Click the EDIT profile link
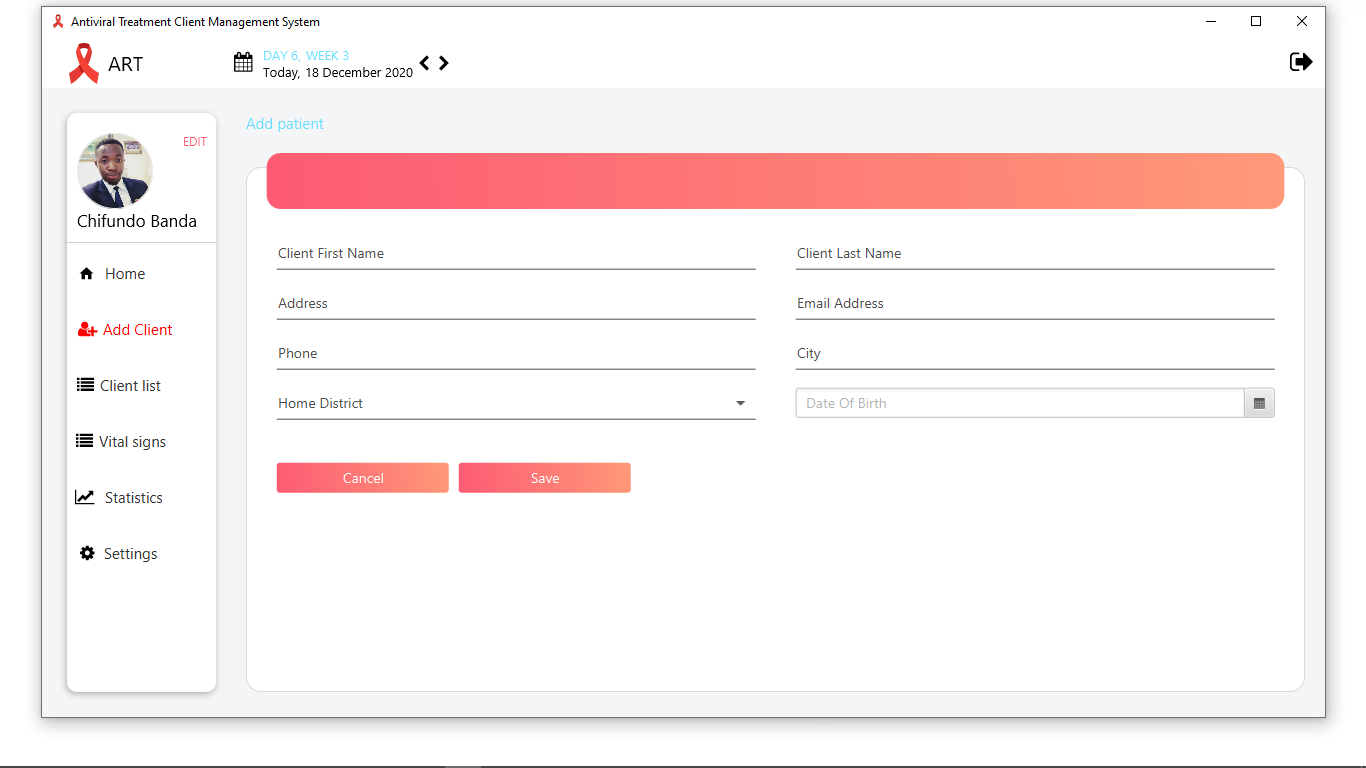Screen dimensions: 1366x768 (x=194, y=141)
